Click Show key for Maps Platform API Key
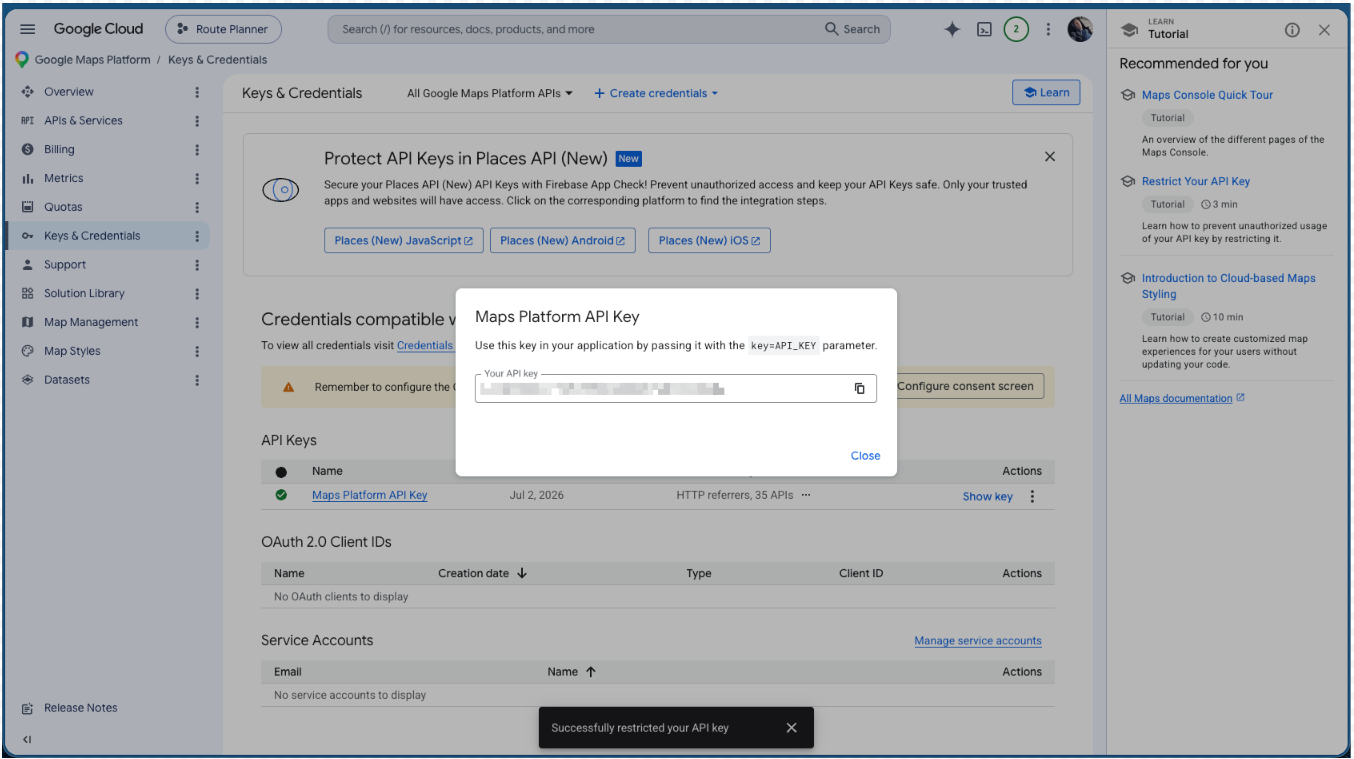The height and width of the screenshot is (759, 1354). (987, 496)
